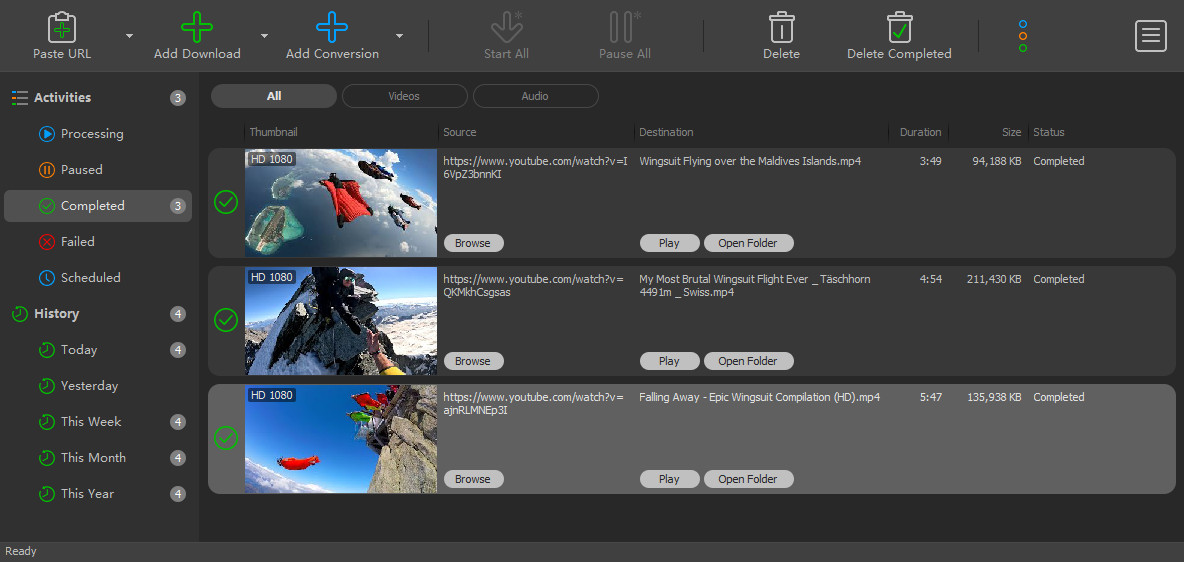
Task: Expand the Add Conversion dropdown arrow
Action: (x=399, y=36)
